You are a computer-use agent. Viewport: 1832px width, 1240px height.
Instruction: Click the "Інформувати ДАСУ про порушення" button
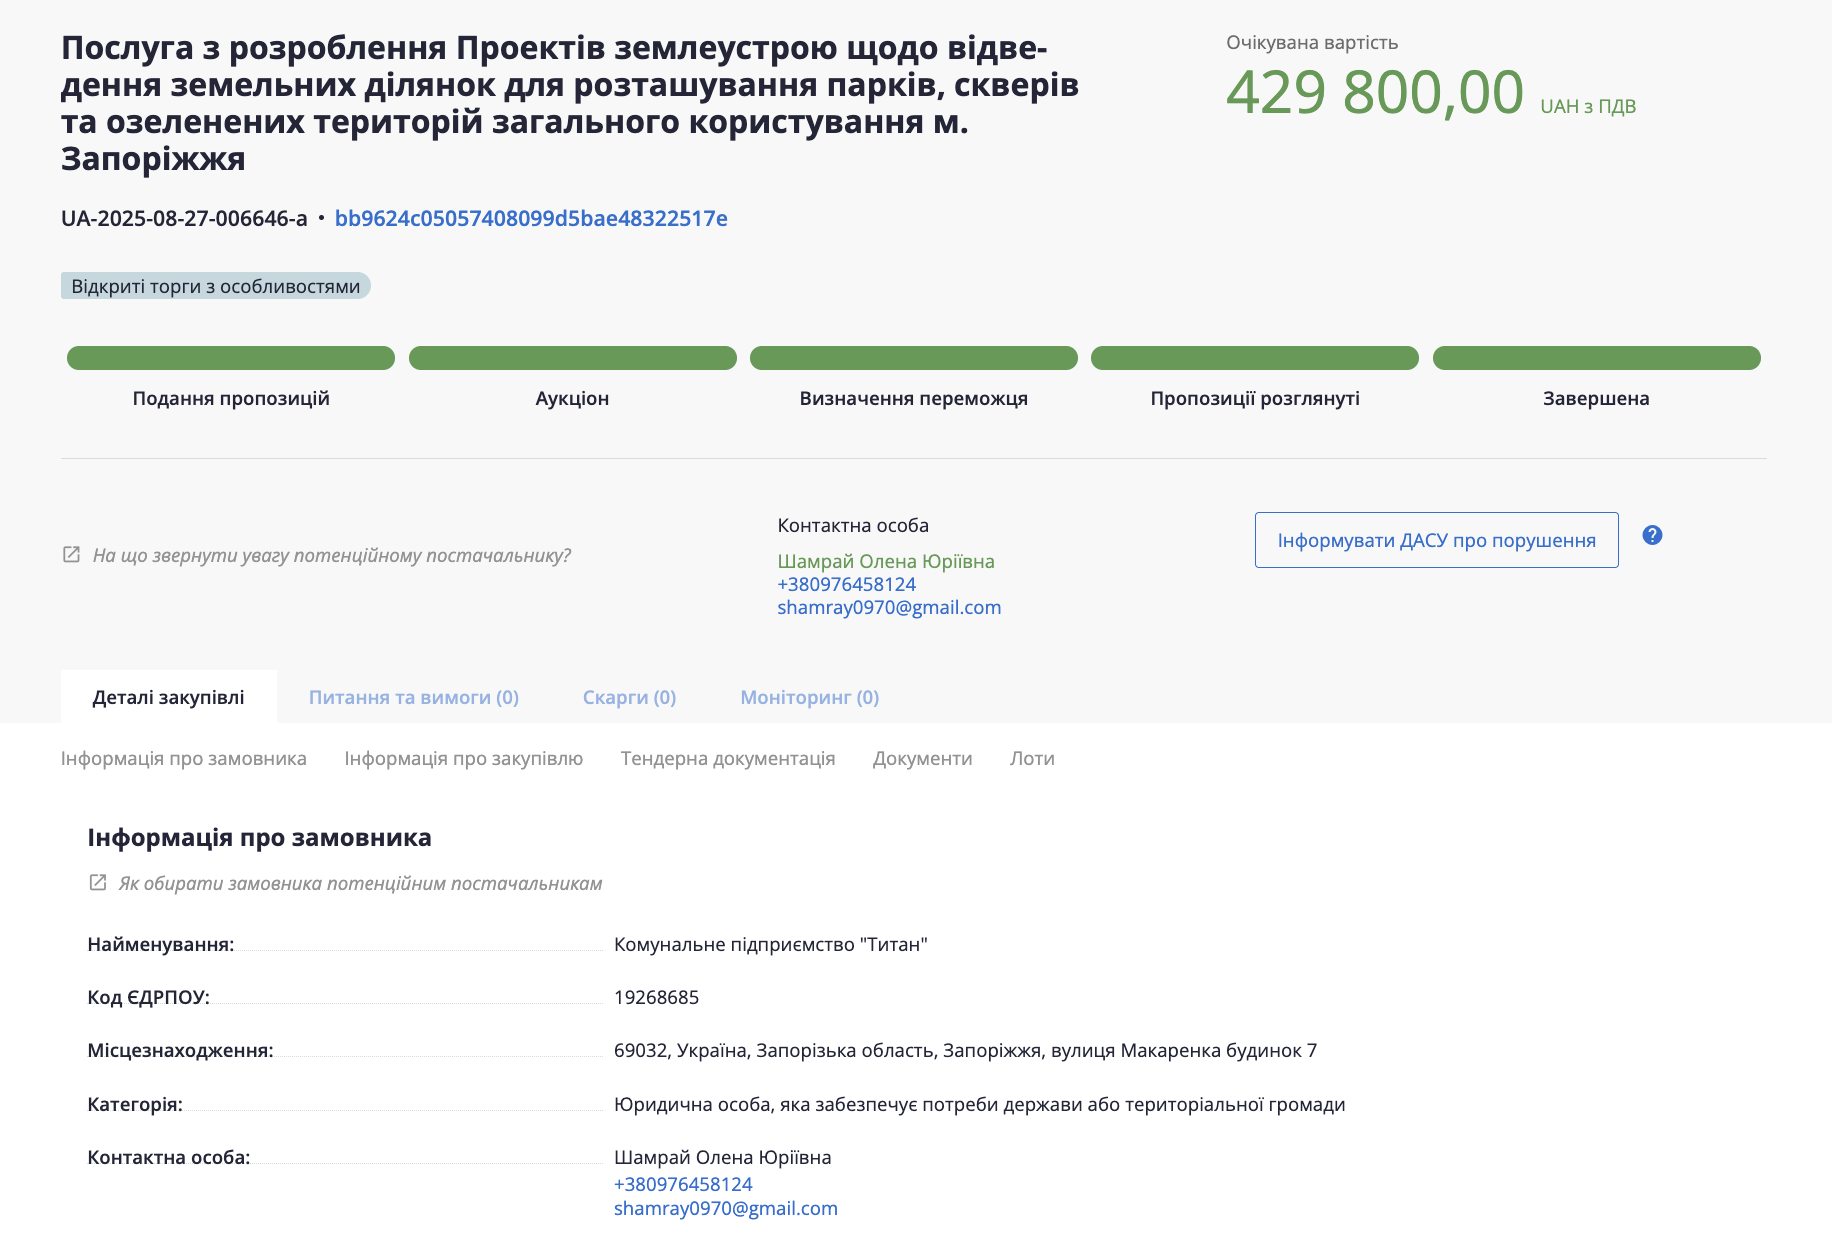click(x=1437, y=539)
